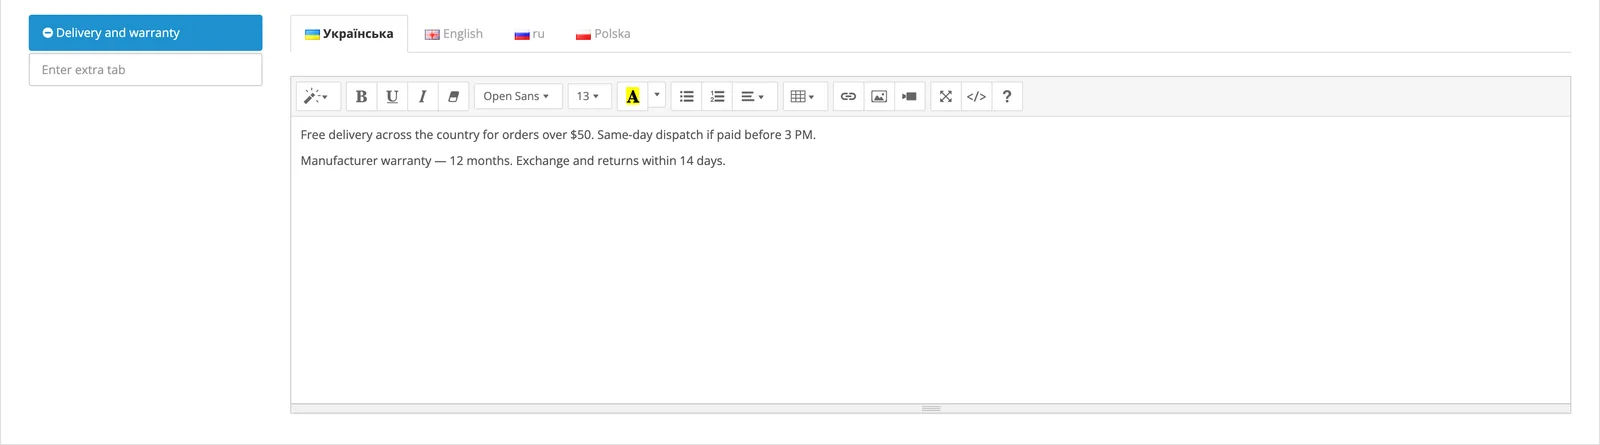Viewport: 1600px width, 445px height.
Task: Insert a hyperlink with the link icon
Action: pyautogui.click(x=848, y=96)
